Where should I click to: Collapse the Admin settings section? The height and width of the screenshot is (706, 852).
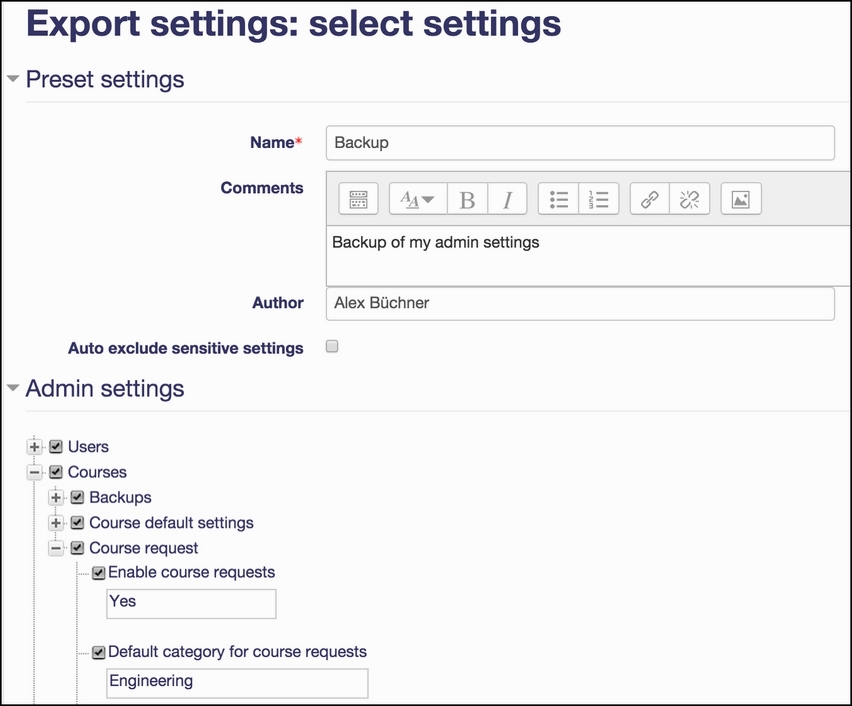tap(13, 388)
